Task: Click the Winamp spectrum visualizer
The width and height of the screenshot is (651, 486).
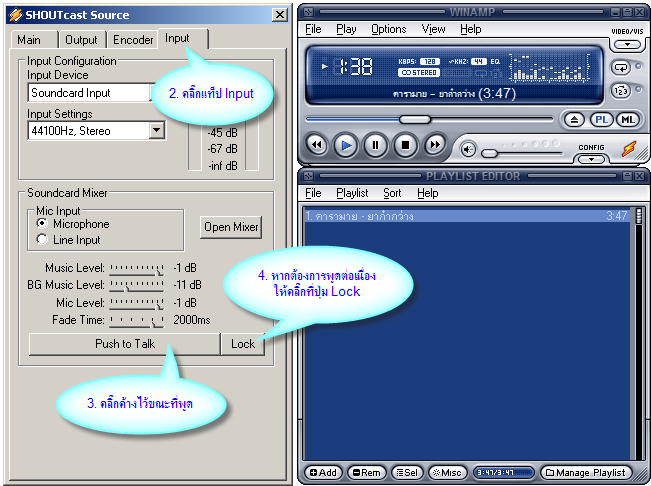Action: (x=549, y=67)
